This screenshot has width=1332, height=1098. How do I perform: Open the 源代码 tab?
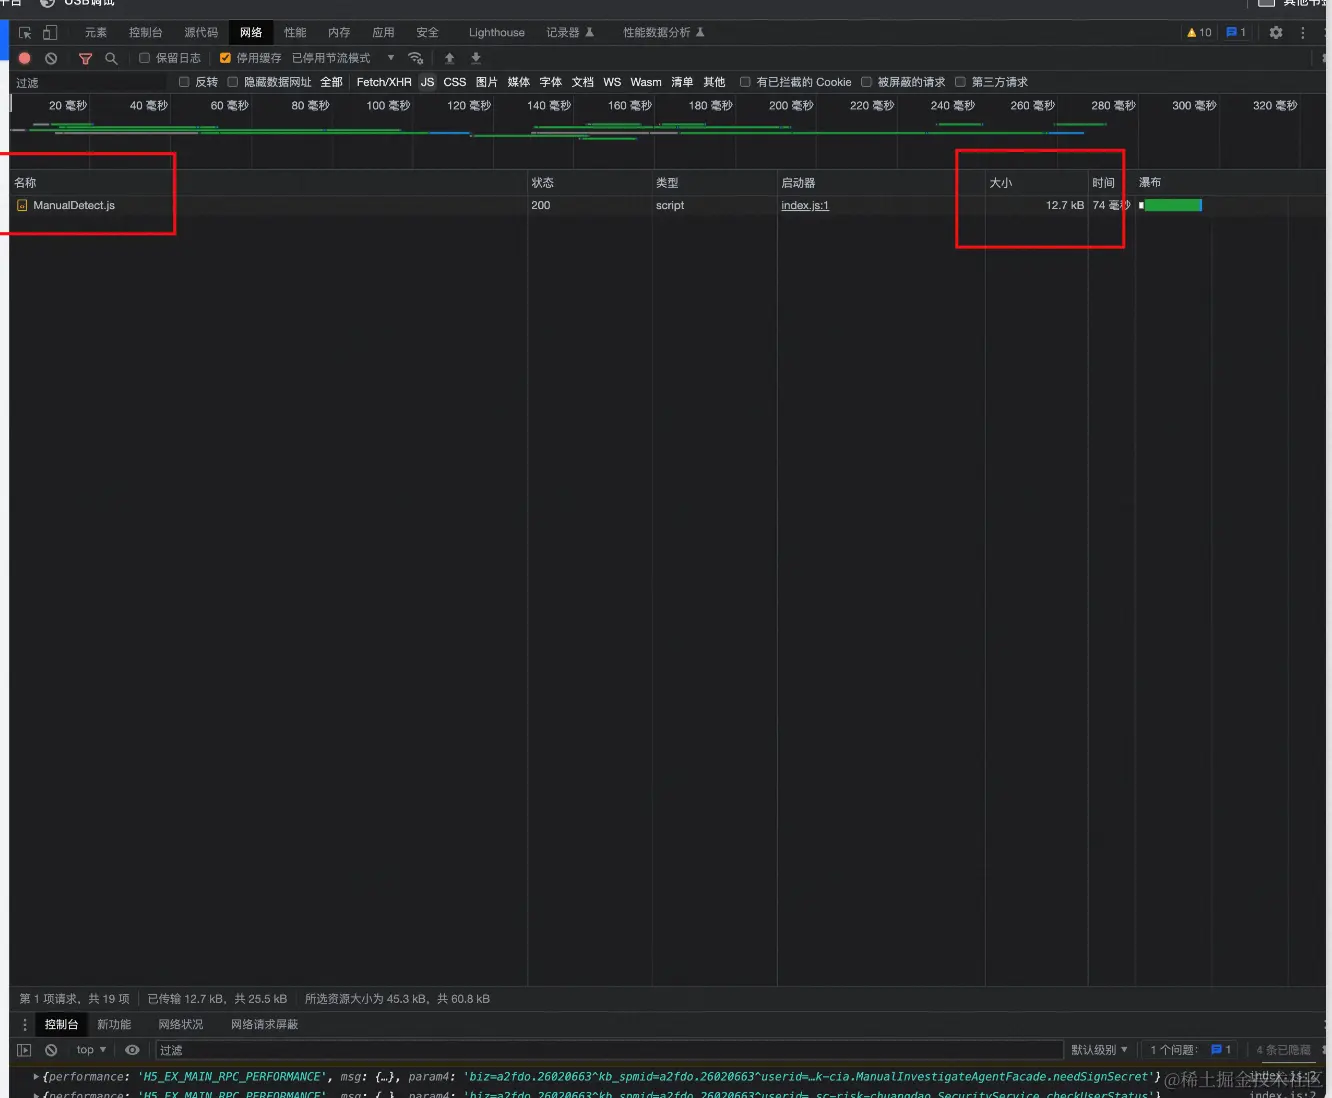click(201, 33)
